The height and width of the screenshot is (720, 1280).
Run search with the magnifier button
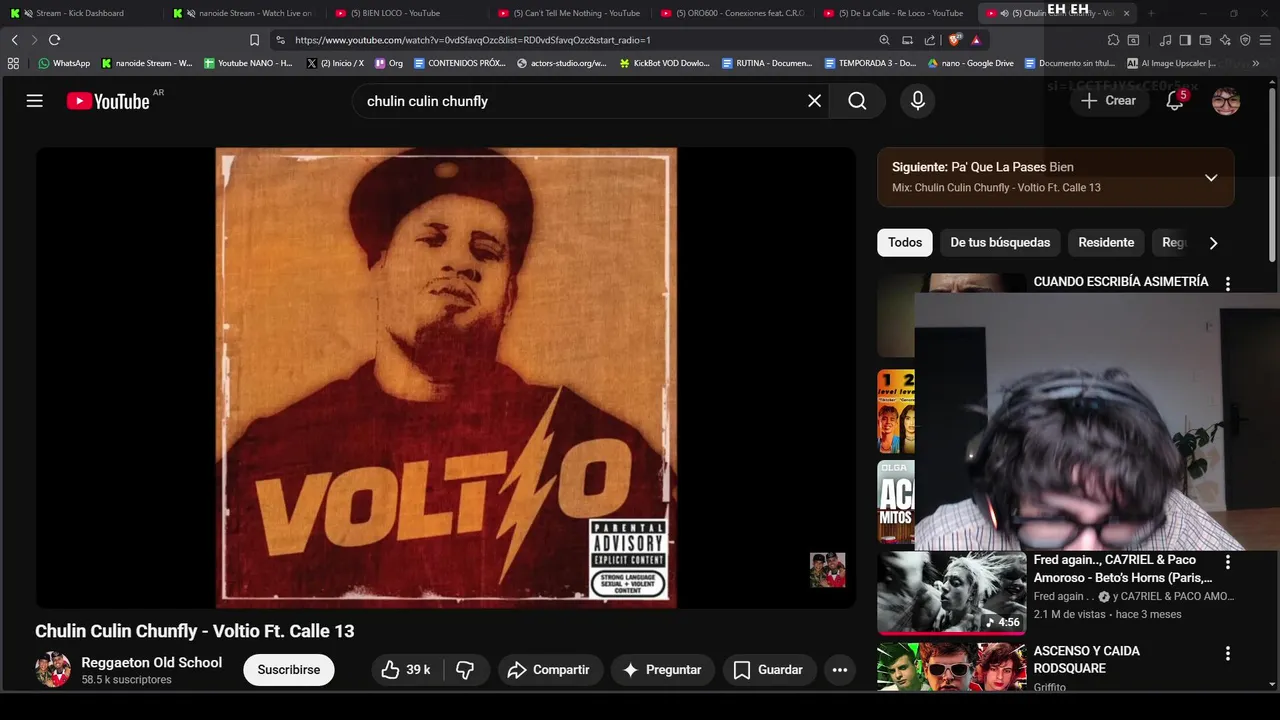pyautogui.click(x=857, y=101)
